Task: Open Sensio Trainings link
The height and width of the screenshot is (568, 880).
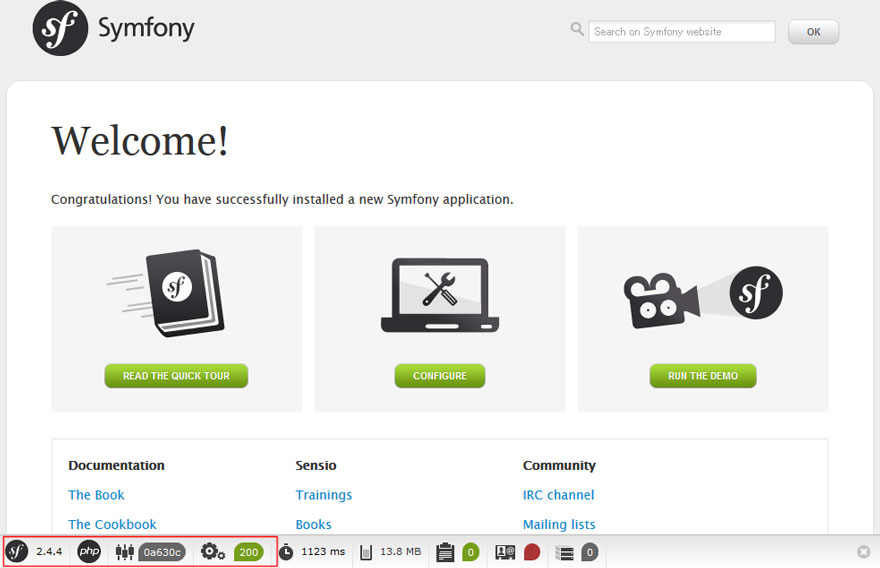Action: click(x=324, y=494)
